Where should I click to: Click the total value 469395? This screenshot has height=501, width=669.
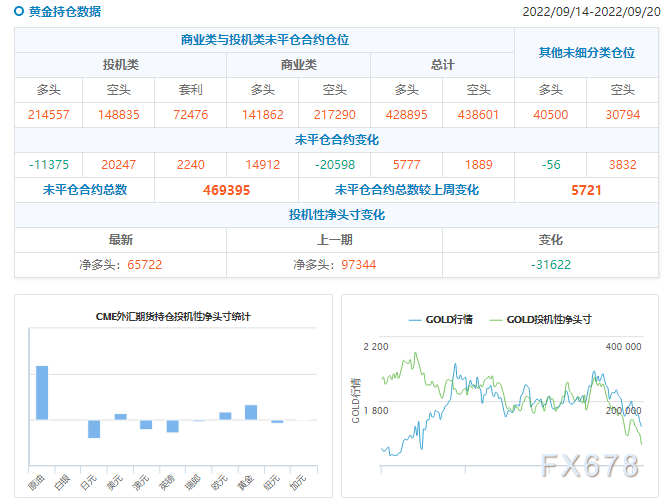[x=226, y=190]
